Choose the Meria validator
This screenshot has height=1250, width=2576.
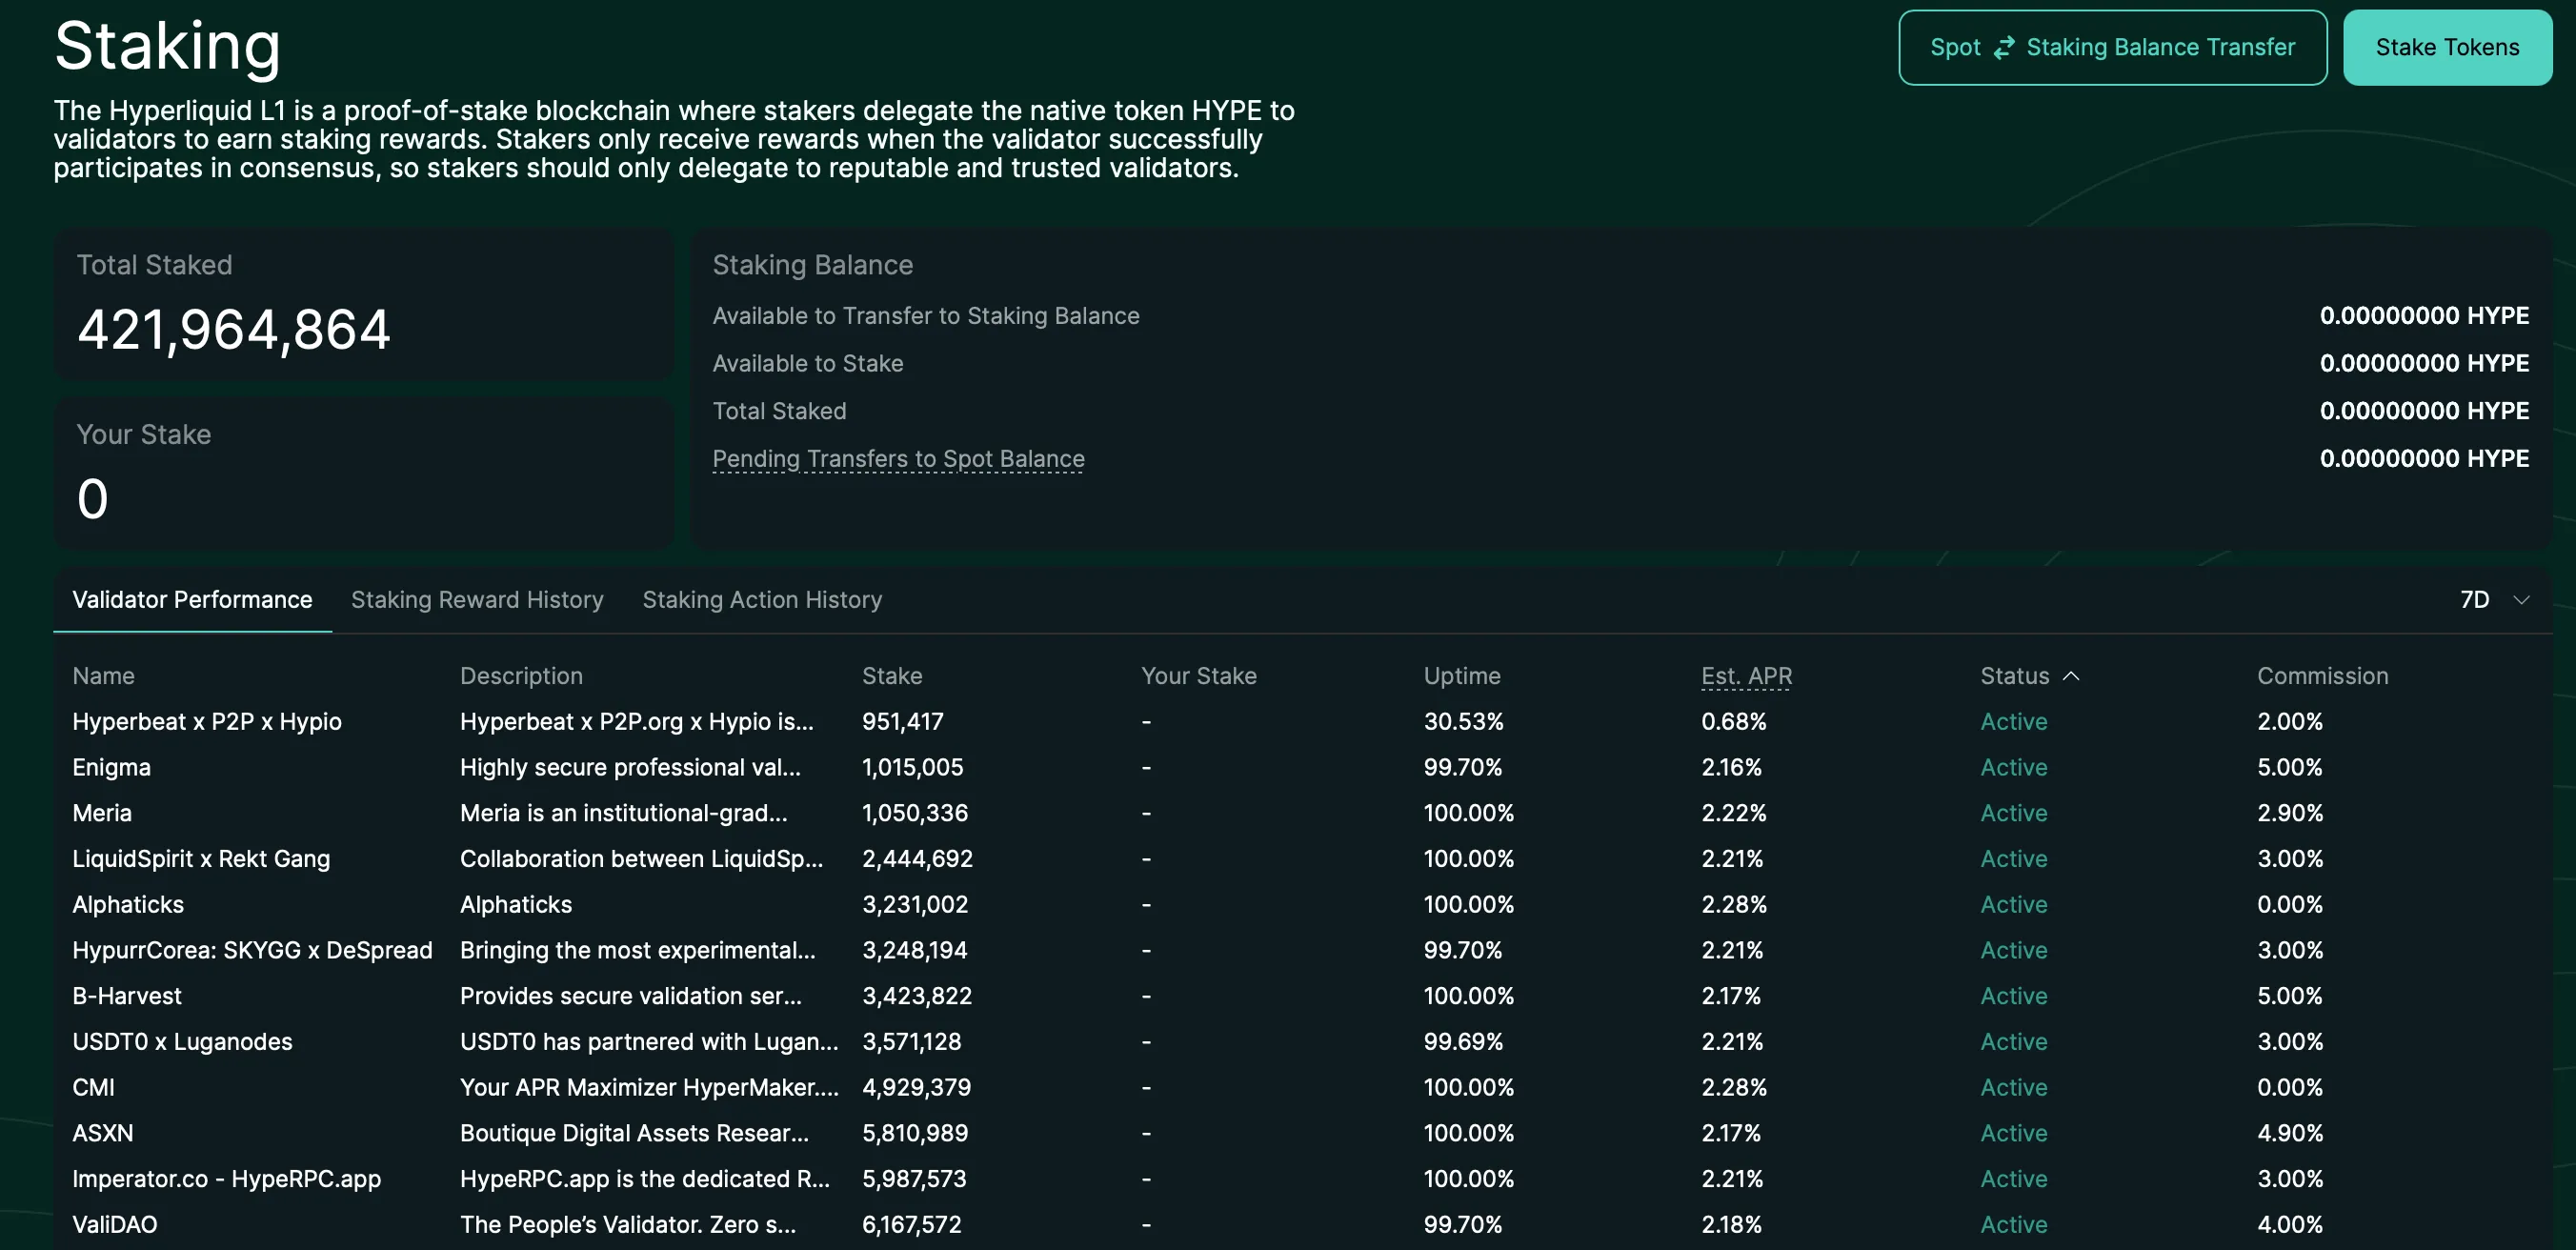click(102, 813)
